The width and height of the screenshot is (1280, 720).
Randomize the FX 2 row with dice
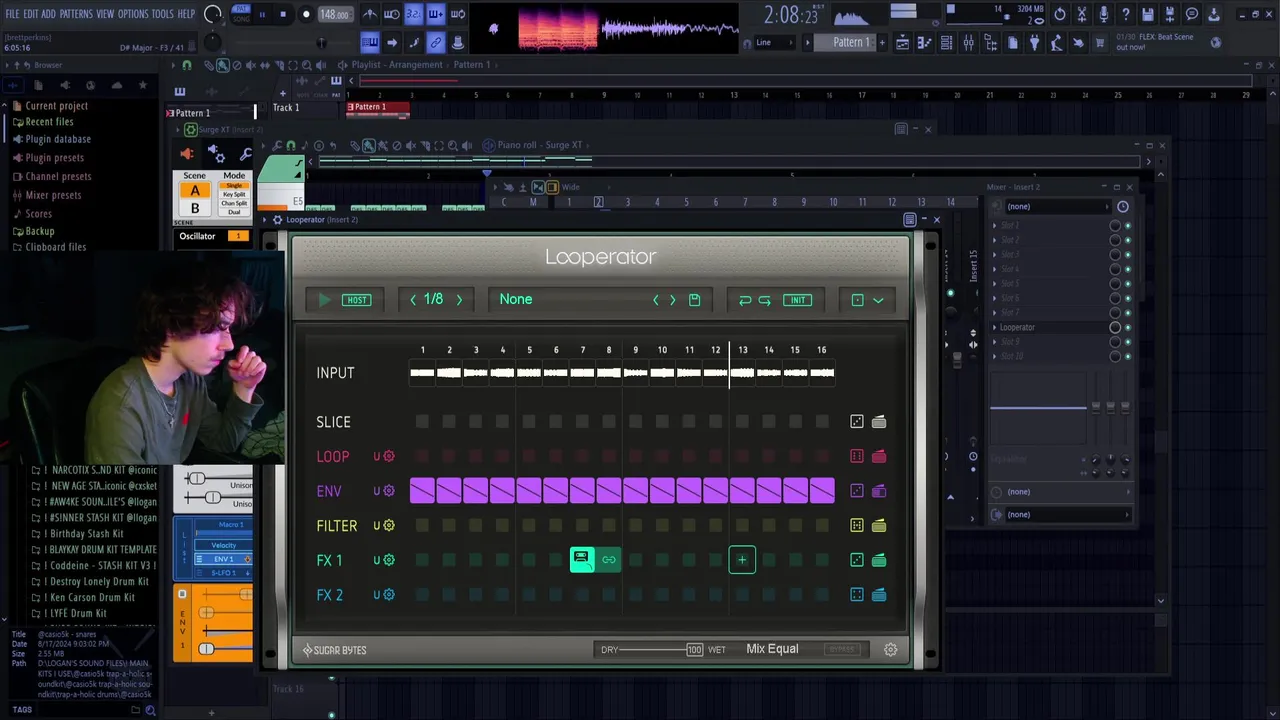coord(857,595)
